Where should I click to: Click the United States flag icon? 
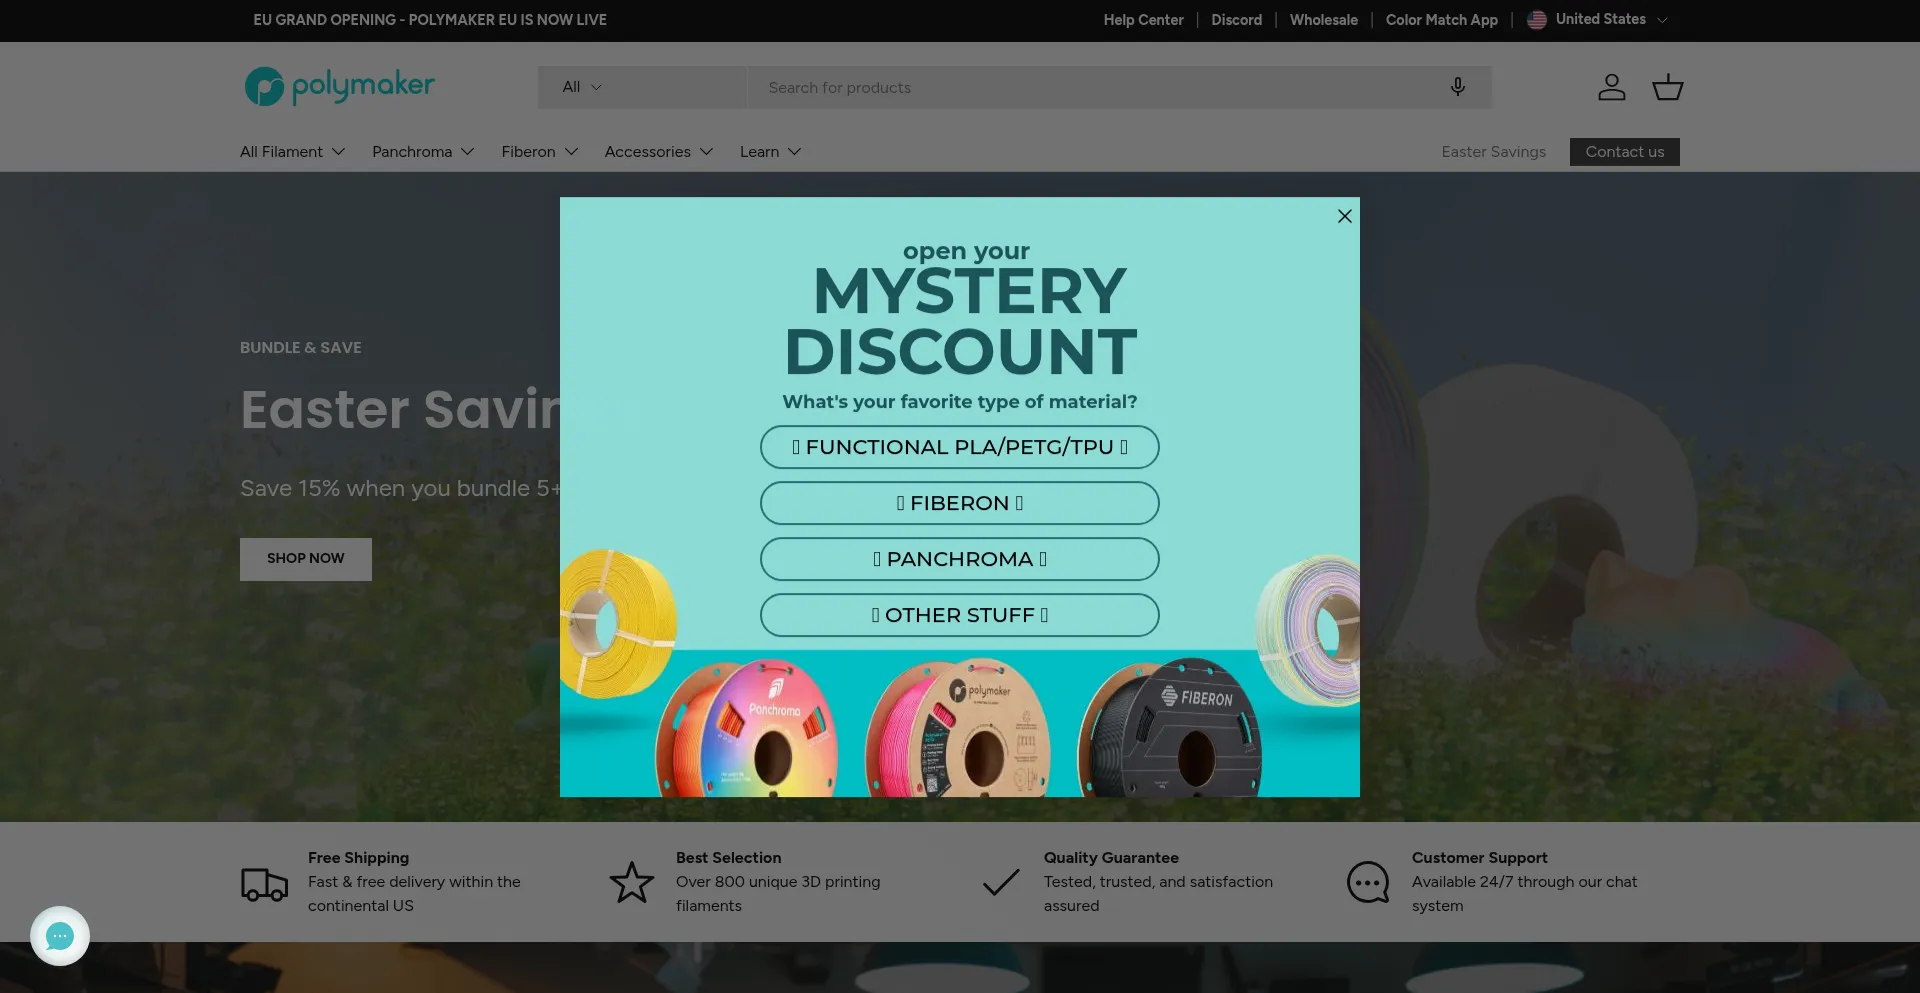[x=1537, y=20]
